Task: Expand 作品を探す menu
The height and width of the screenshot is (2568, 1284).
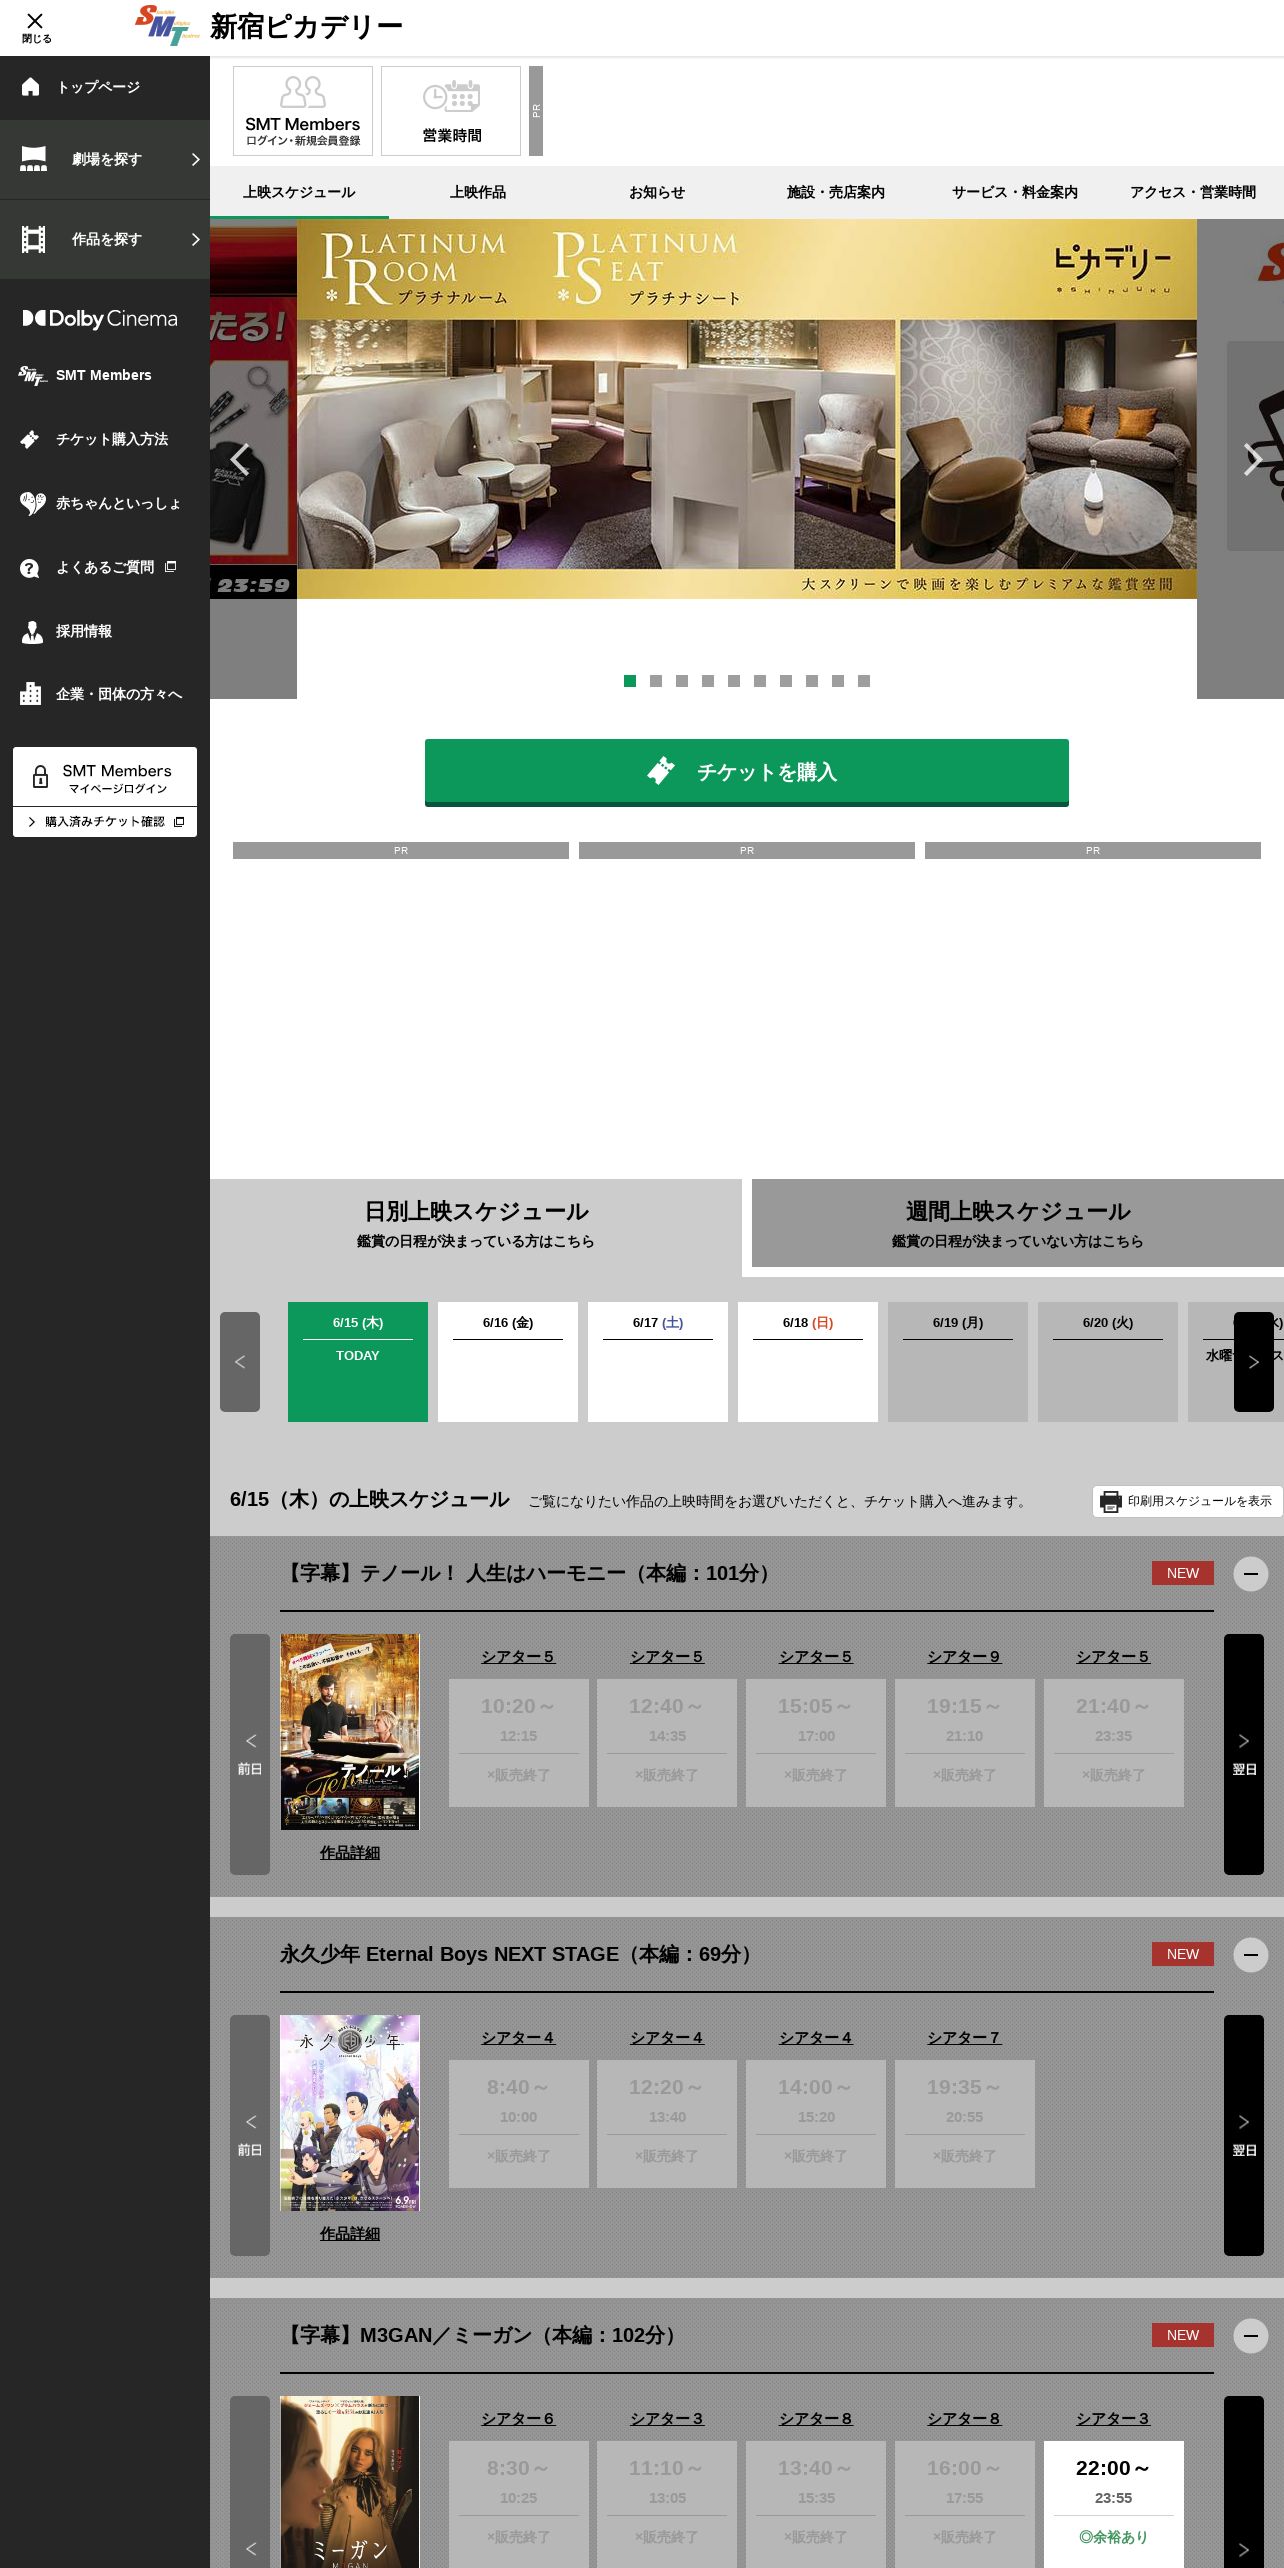Action: click(x=105, y=239)
